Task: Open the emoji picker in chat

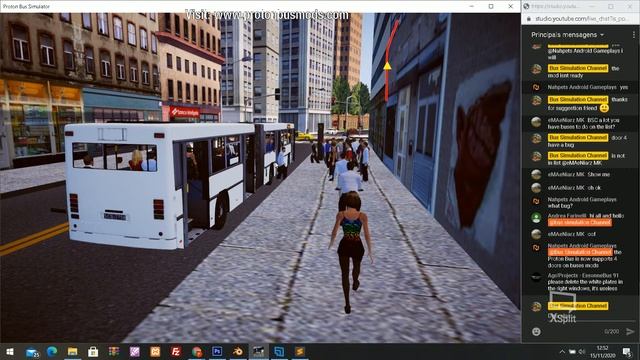Action: tap(536, 331)
